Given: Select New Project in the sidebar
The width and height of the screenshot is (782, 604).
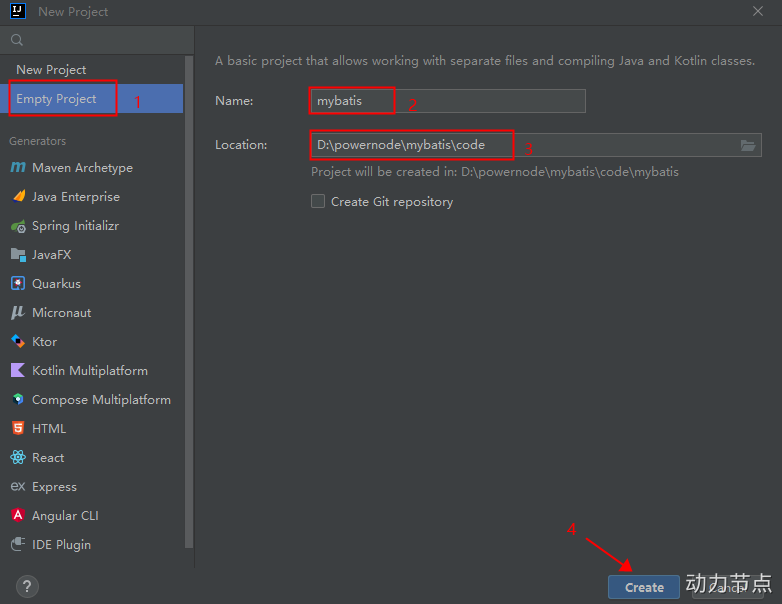Looking at the screenshot, I should (x=51, y=70).
